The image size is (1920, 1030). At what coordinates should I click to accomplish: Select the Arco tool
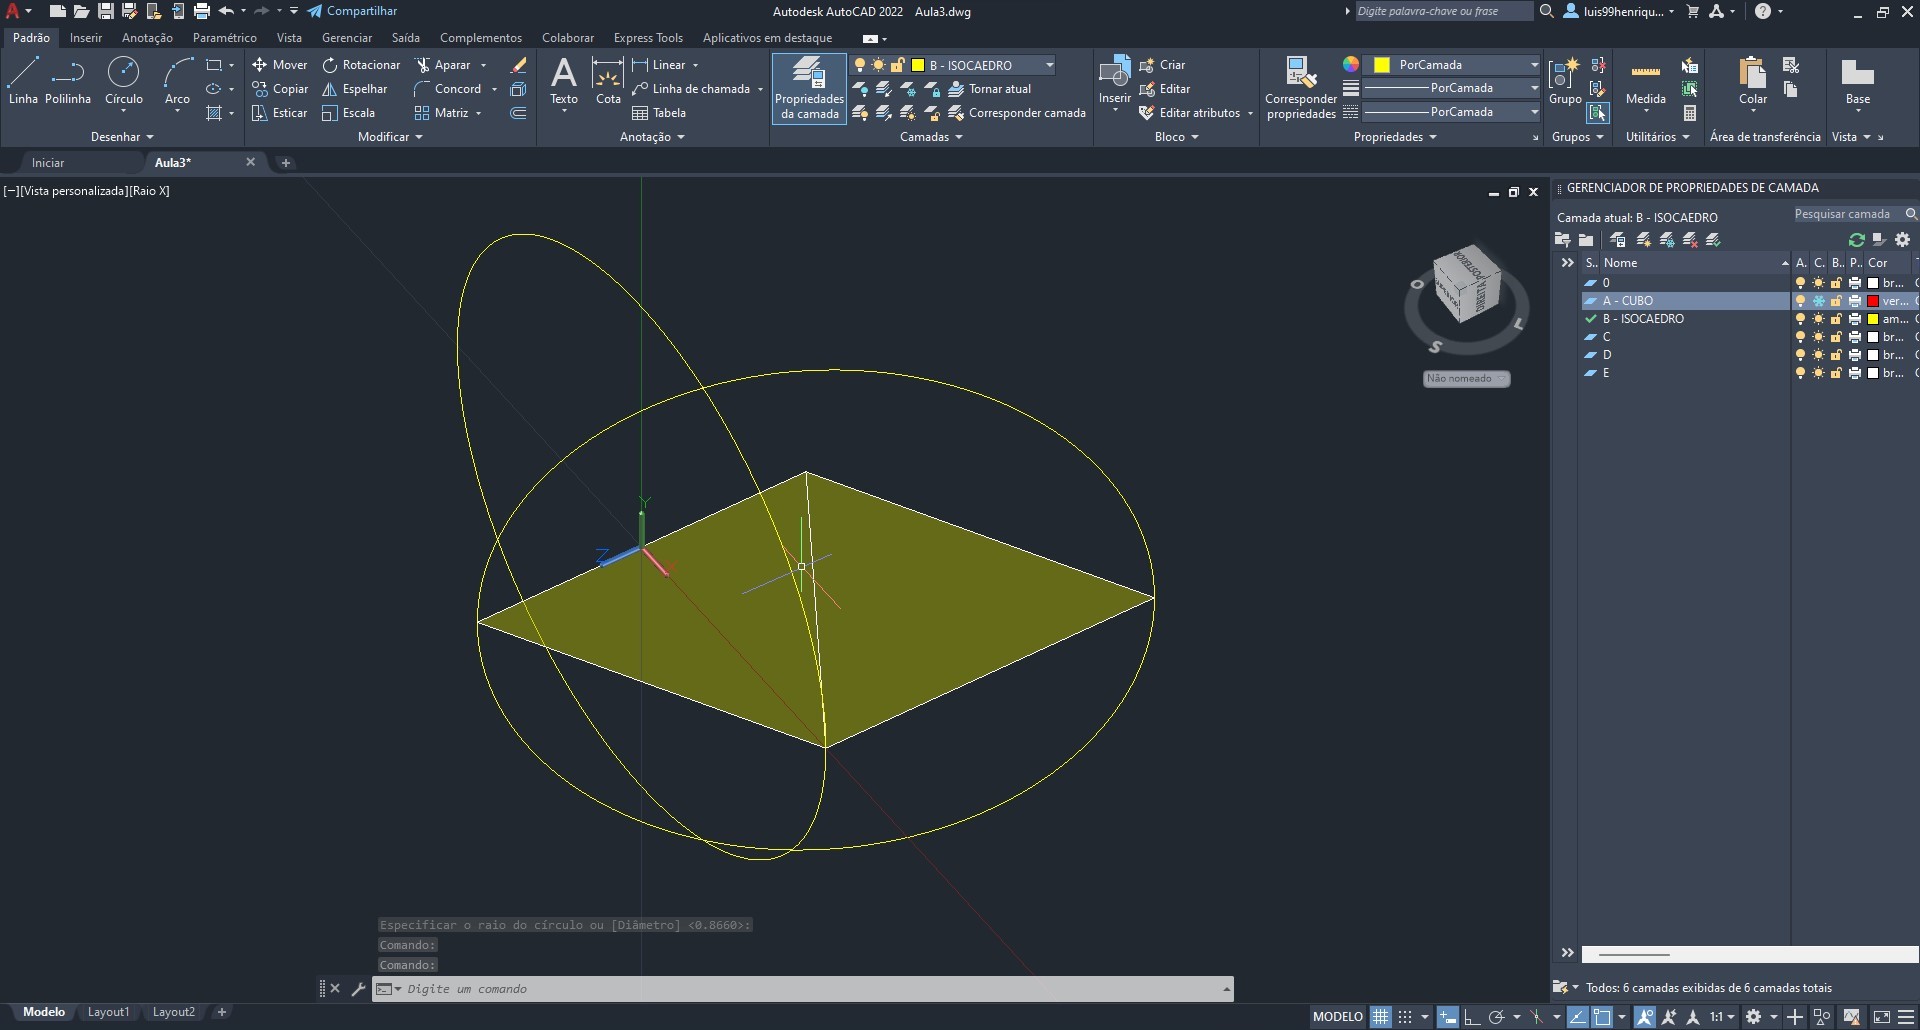pyautogui.click(x=177, y=80)
